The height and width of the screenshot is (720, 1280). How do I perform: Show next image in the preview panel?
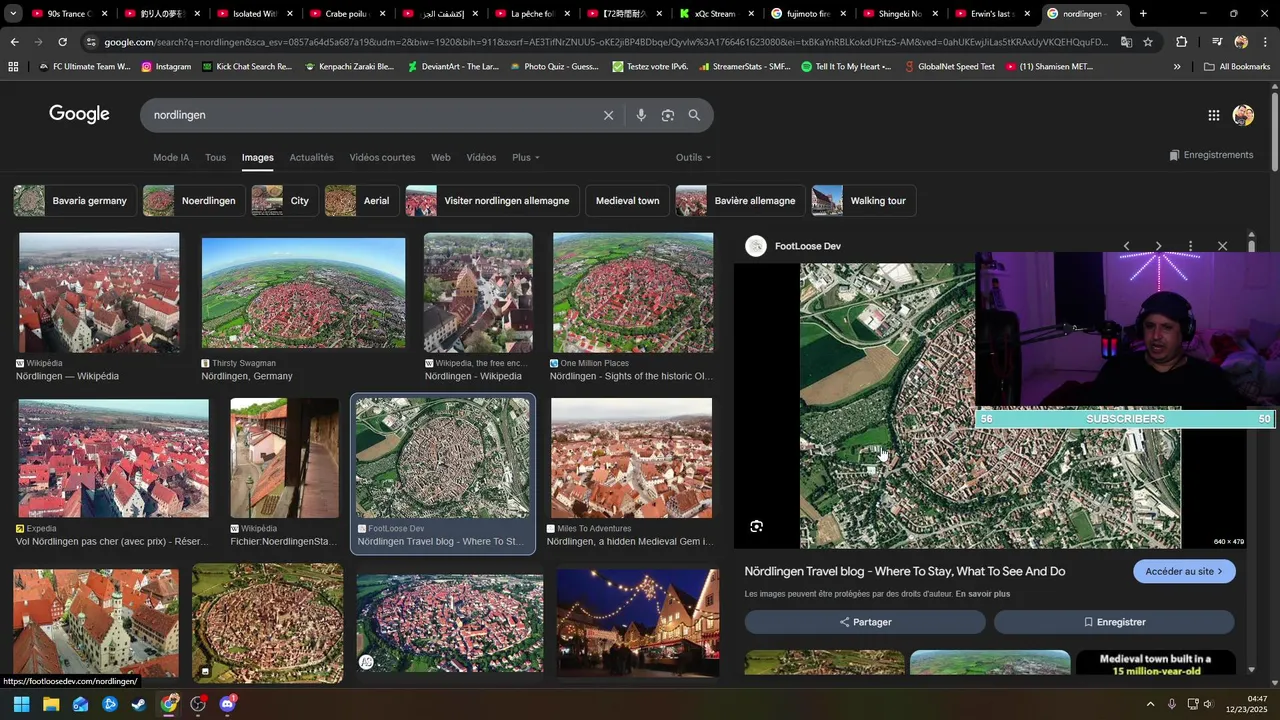point(1158,246)
